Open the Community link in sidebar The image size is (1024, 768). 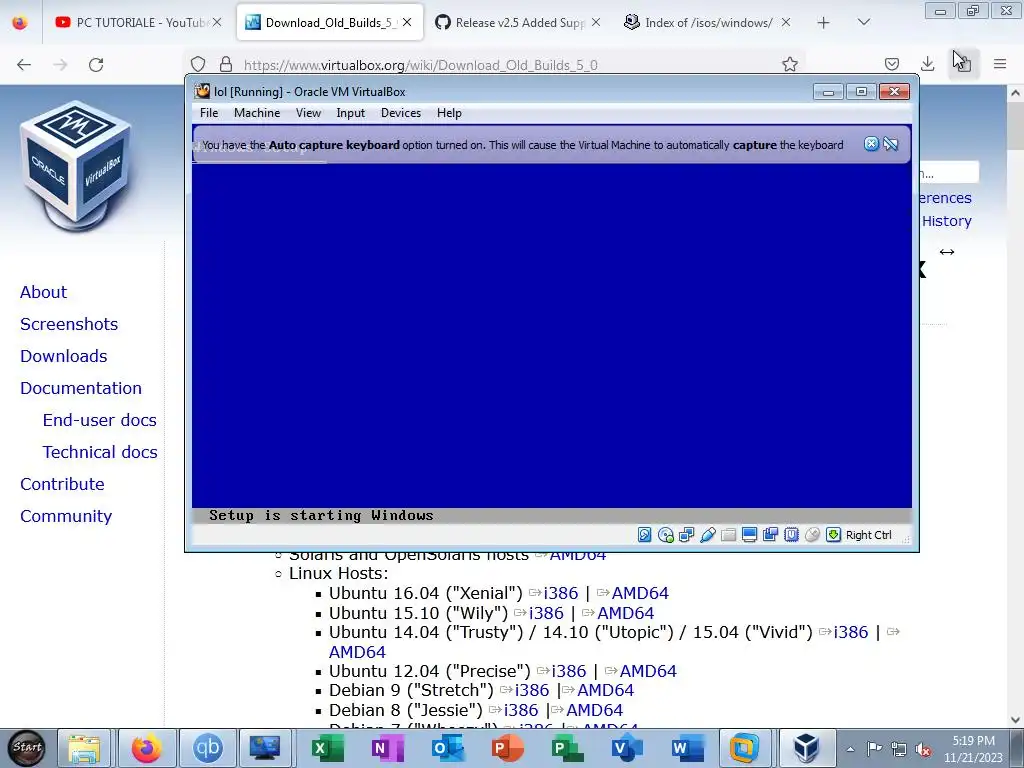[66, 516]
